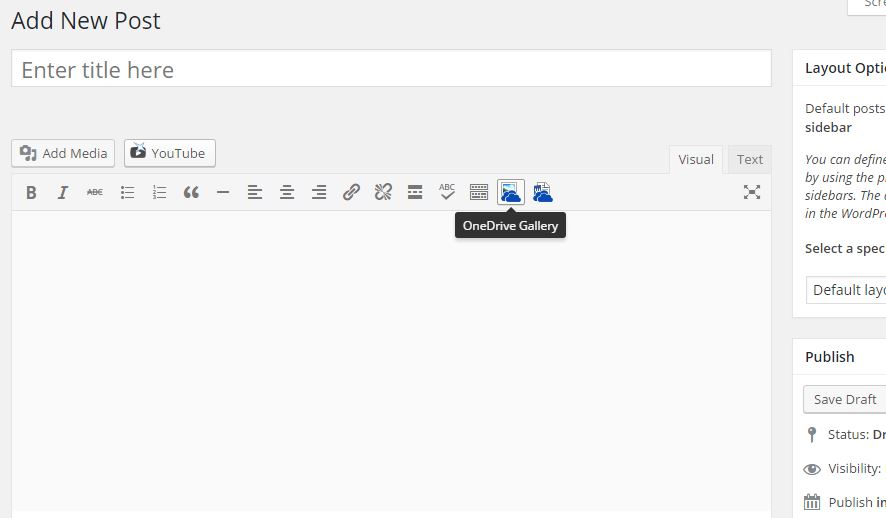Click the 'Status:' text
Viewport: 886px width, 518px height.
coord(849,434)
